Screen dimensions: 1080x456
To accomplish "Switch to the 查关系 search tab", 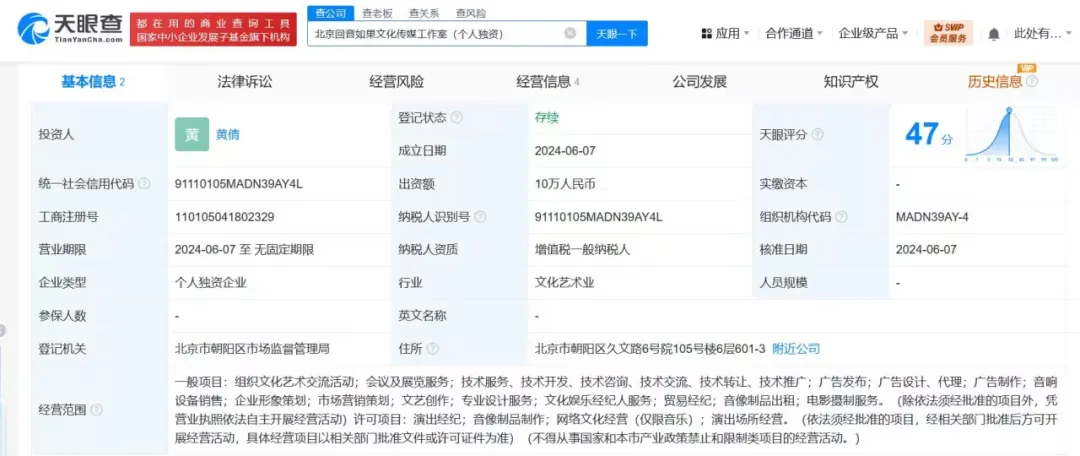I will coord(424,12).
